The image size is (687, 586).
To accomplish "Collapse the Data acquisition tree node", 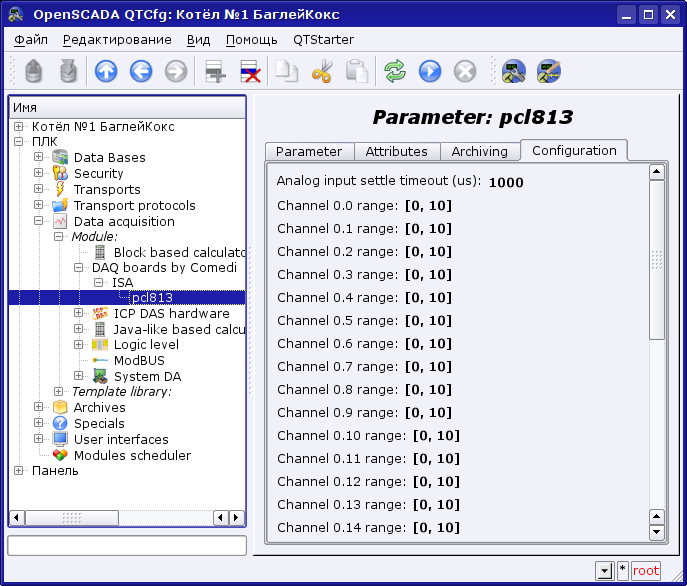I will (38, 221).
